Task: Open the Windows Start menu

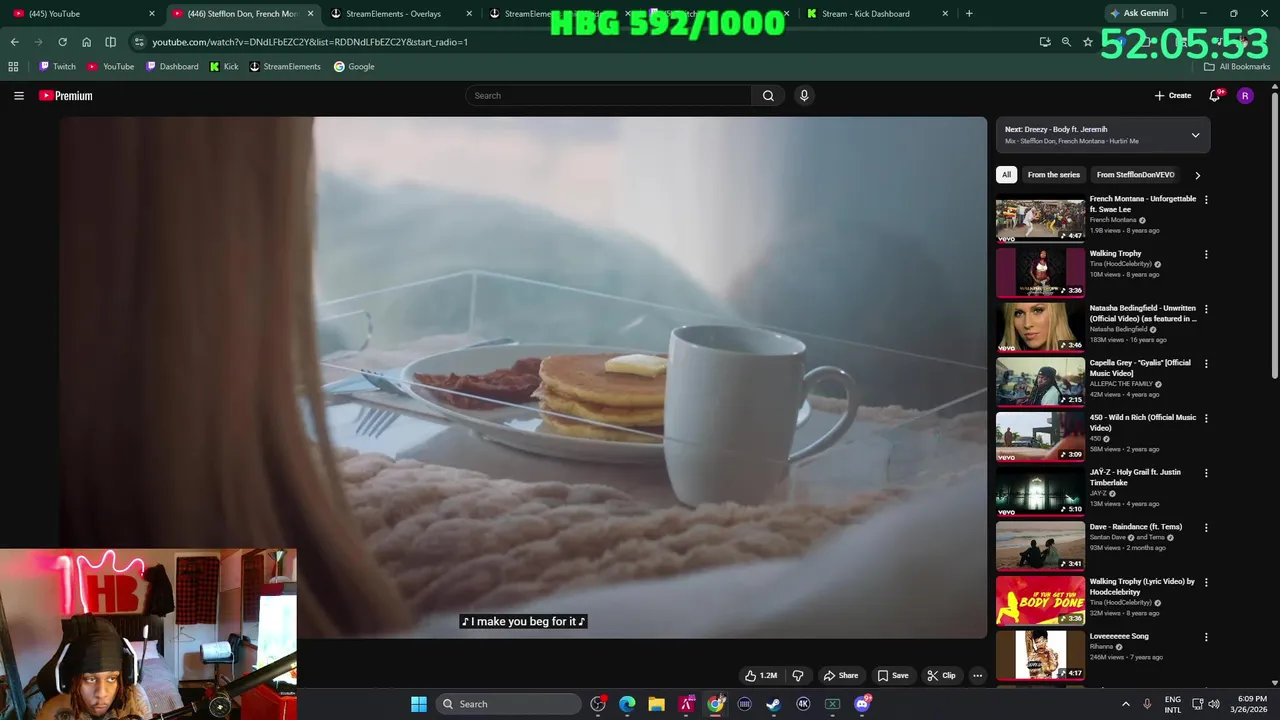Action: [419, 704]
